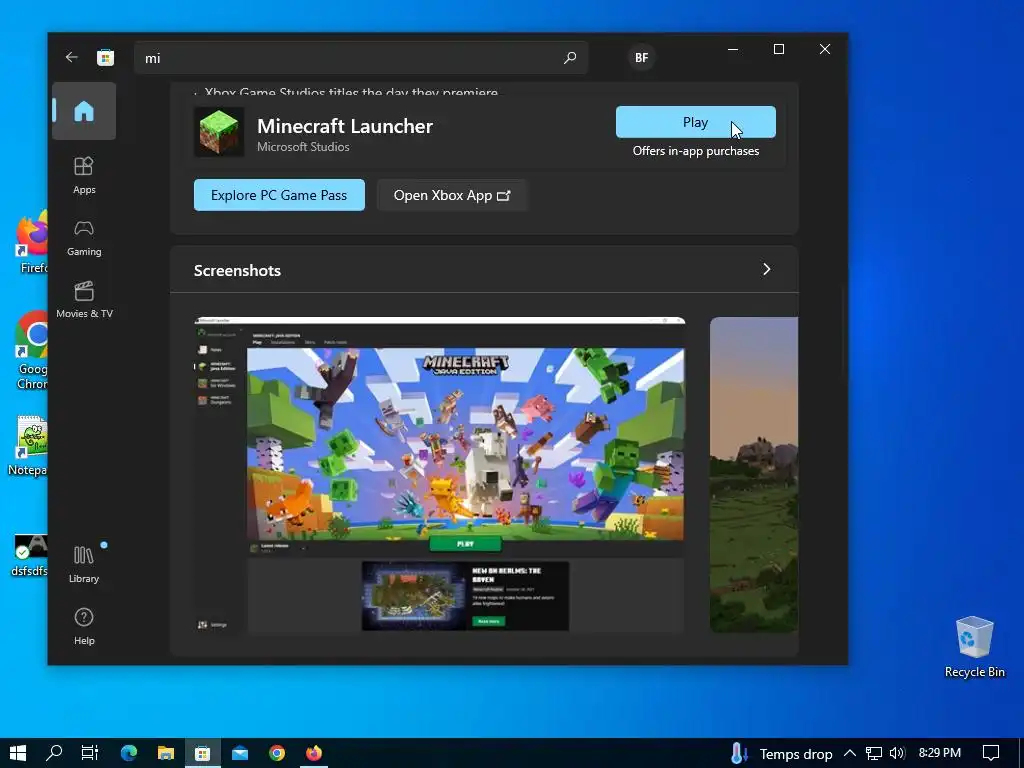The height and width of the screenshot is (768, 1024).
Task: Click the Play button for Minecraft Launcher
Action: coord(696,122)
